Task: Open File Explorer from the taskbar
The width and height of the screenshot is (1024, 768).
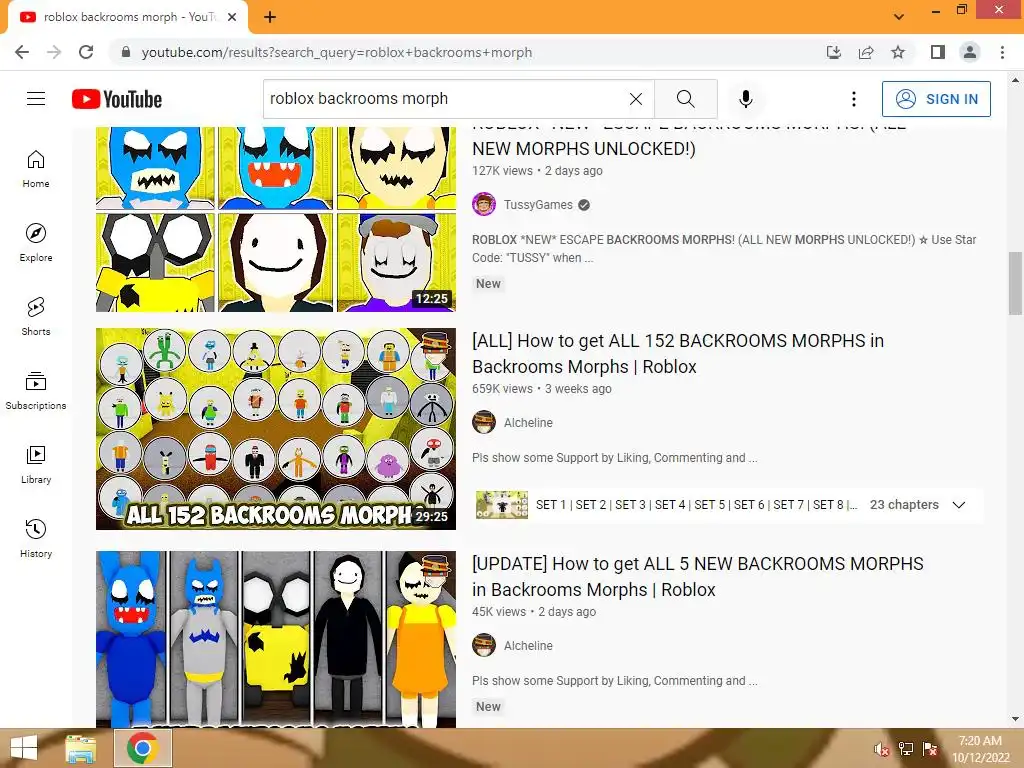Action: pyautogui.click(x=80, y=748)
